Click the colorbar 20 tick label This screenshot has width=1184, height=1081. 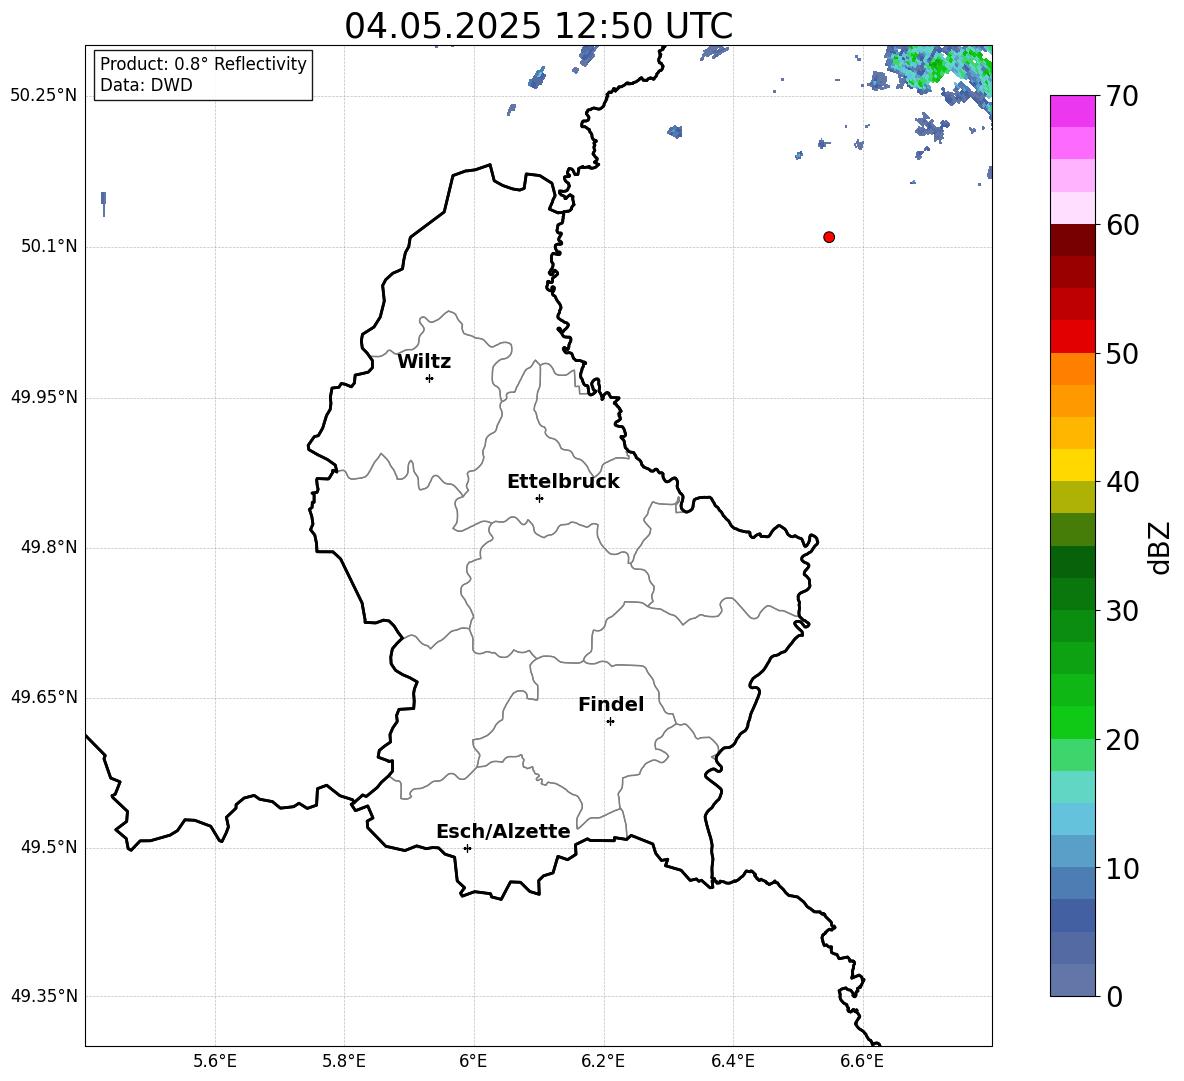(x=1123, y=740)
